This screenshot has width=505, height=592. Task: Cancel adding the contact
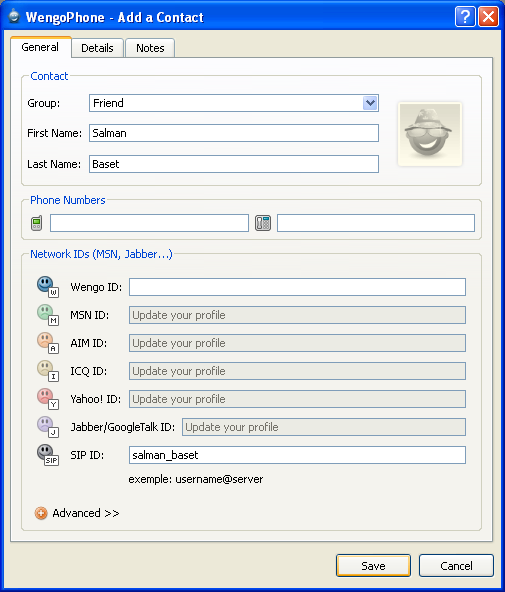[x=456, y=566]
